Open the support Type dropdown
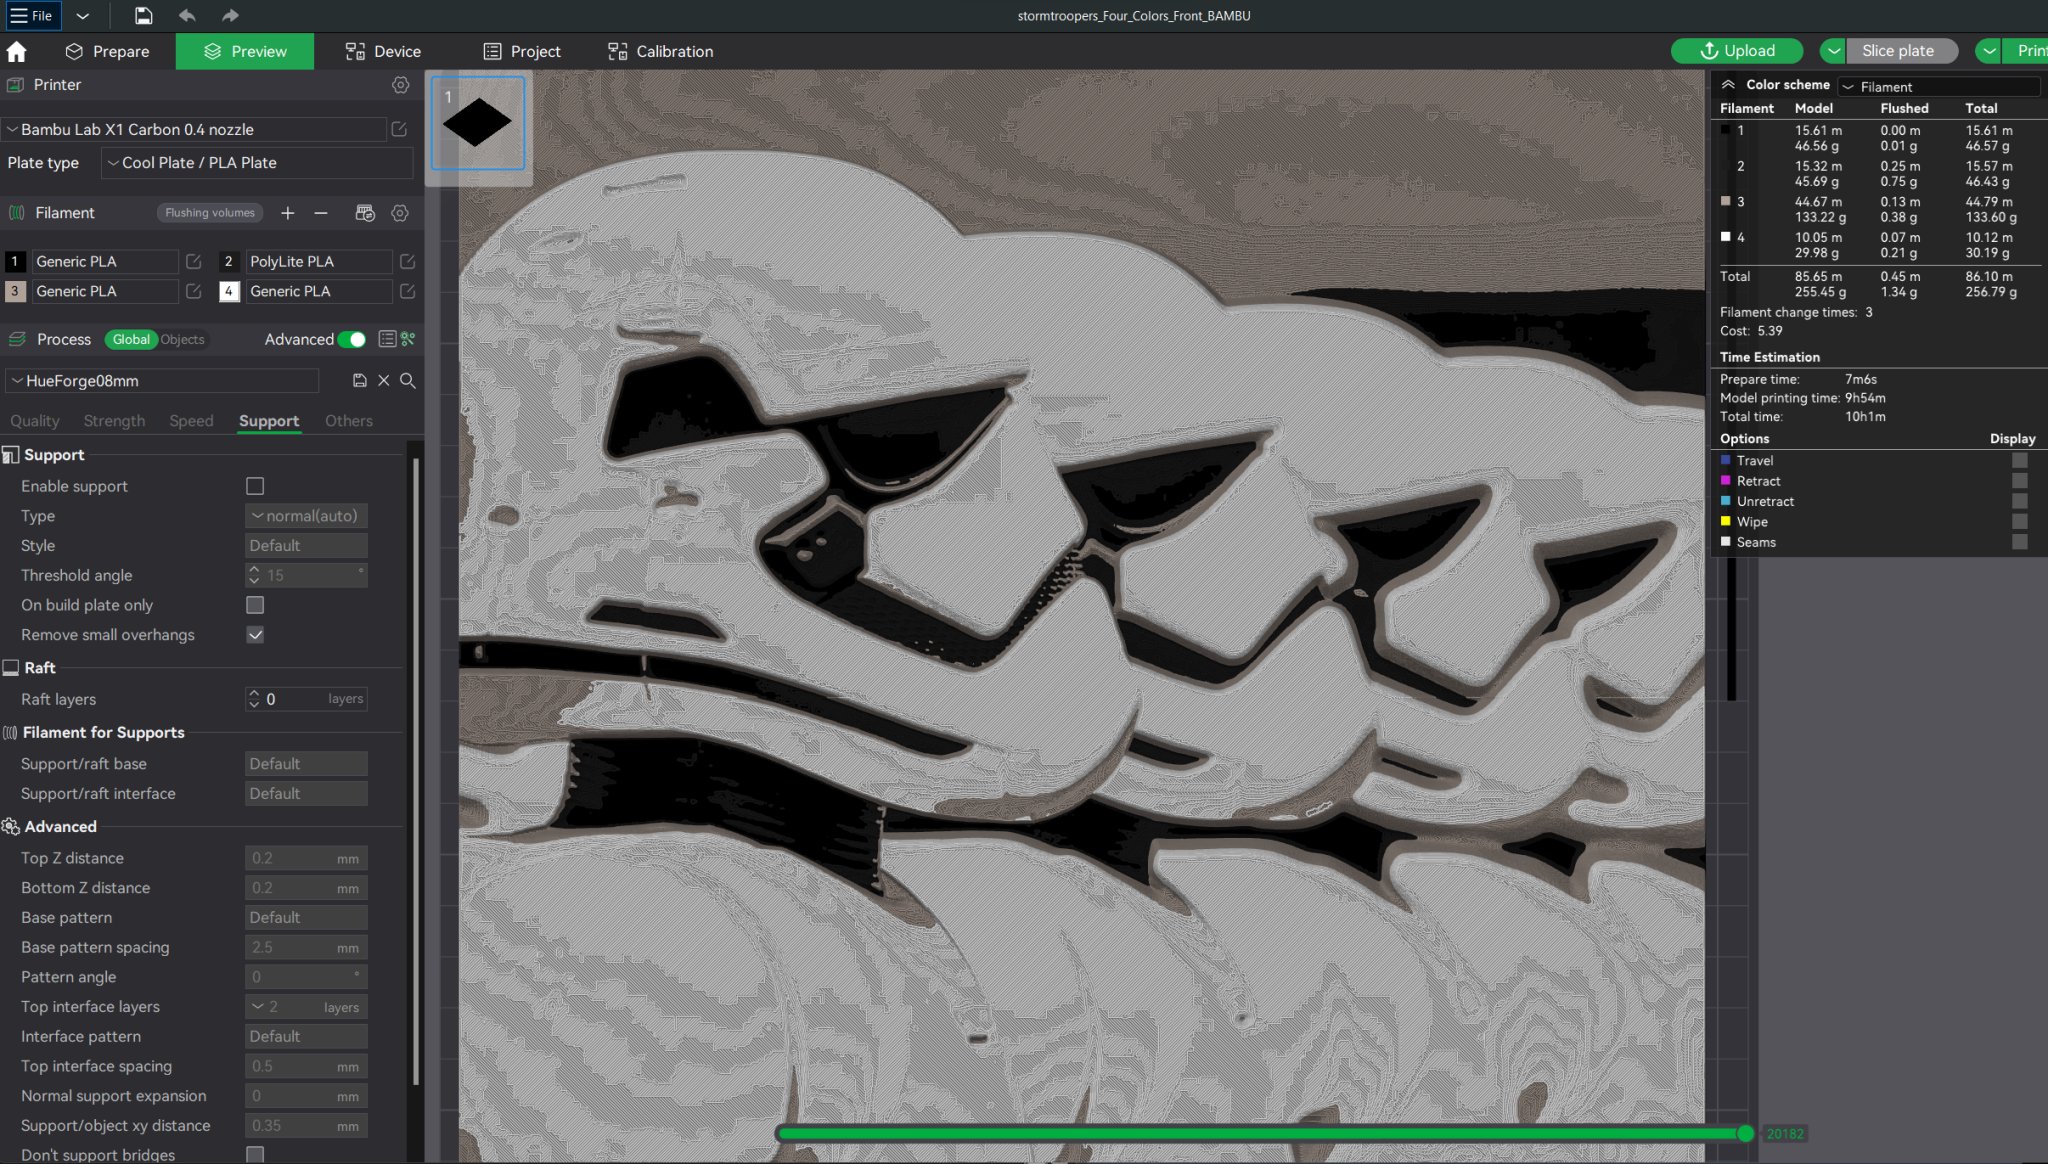 tap(305, 515)
